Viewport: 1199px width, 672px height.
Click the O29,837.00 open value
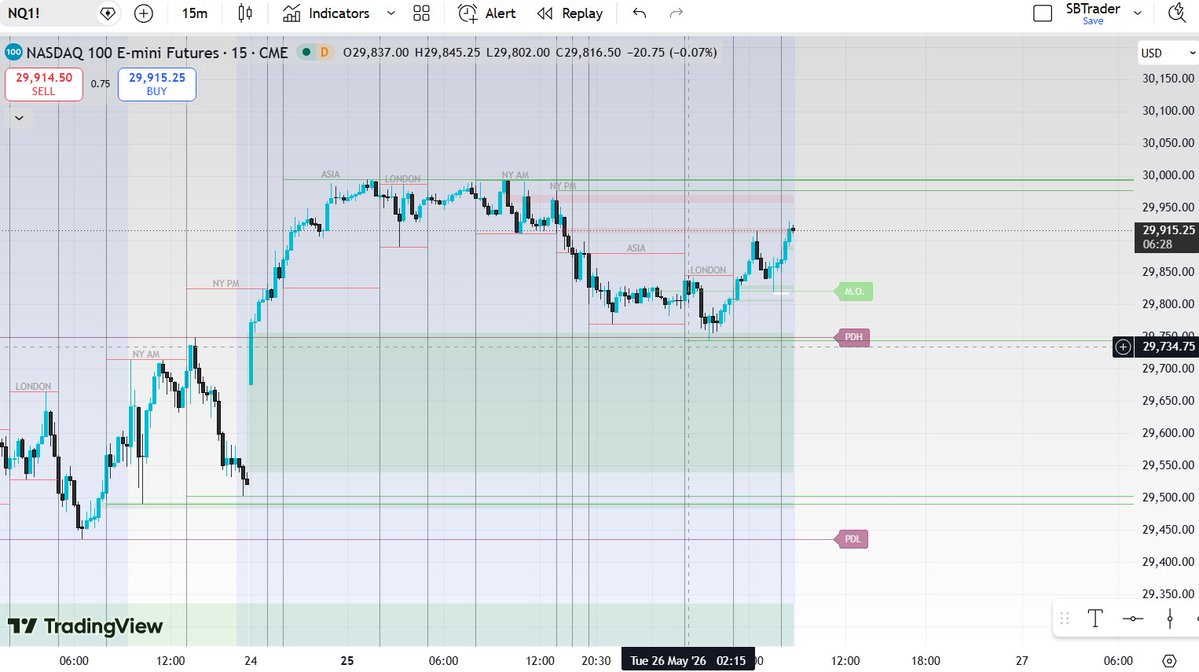(x=375, y=53)
